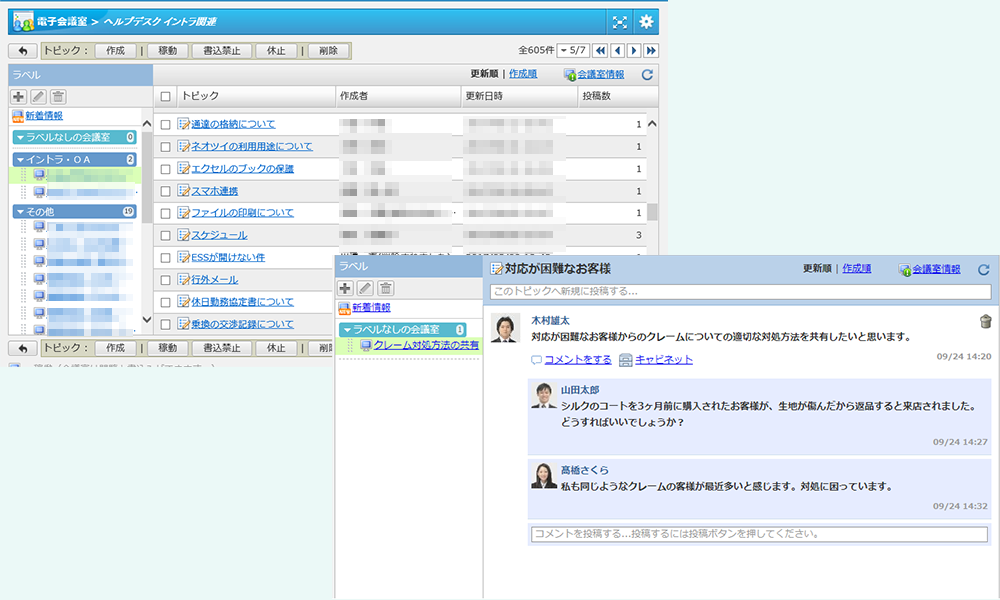Image resolution: width=1000 pixels, height=600 pixels.
Task: Delete the post using trash can icon
Action: coord(985,321)
